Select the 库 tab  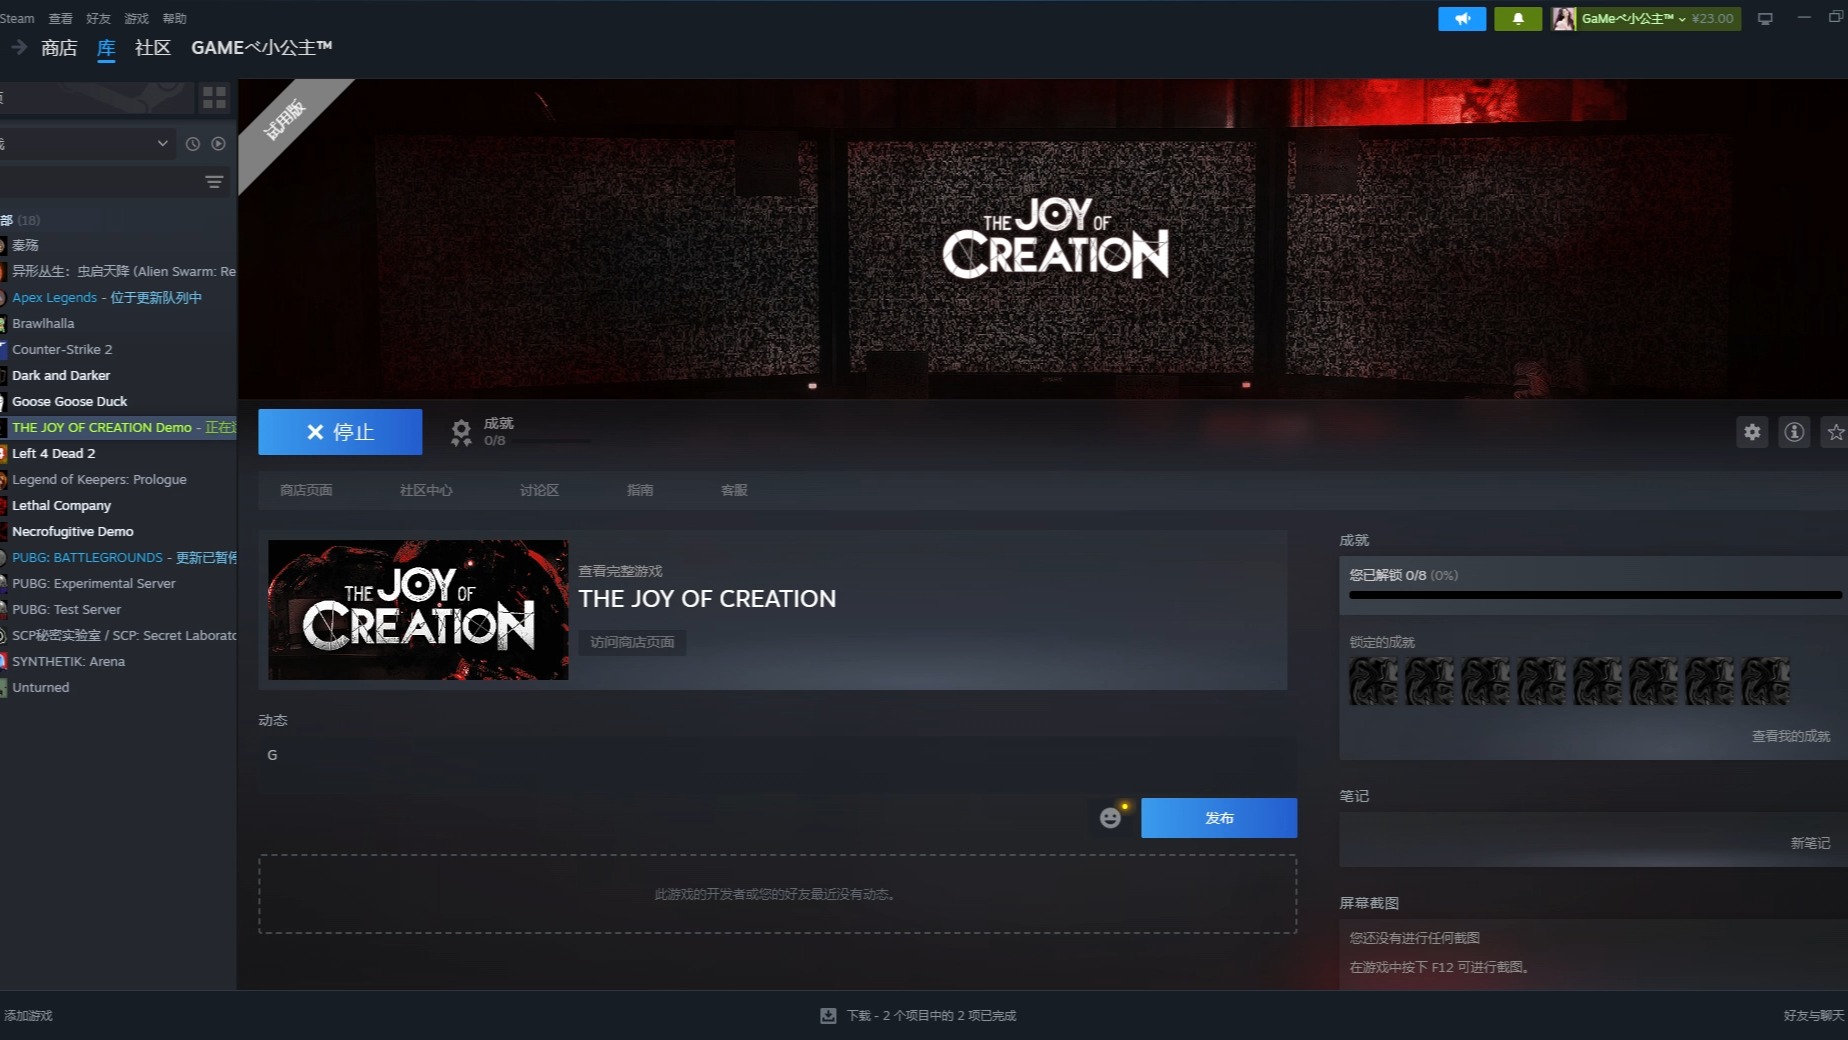[106, 48]
